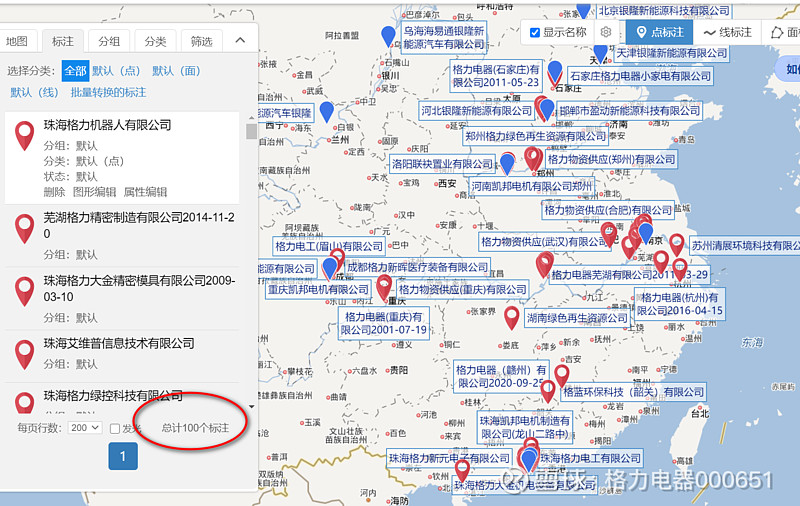Click map label 珠海凯邦电机制造有限公司(龙山二路中)
Viewport: 800px width, 506px height.
point(524,427)
